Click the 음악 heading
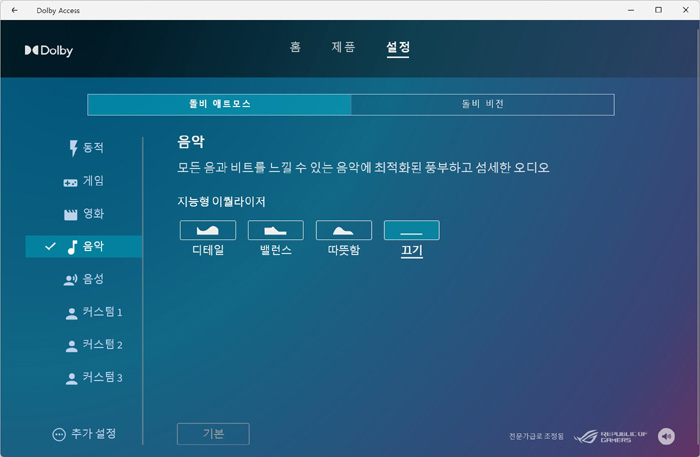Image resolution: width=700 pixels, height=457 pixels. [x=191, y=141]
